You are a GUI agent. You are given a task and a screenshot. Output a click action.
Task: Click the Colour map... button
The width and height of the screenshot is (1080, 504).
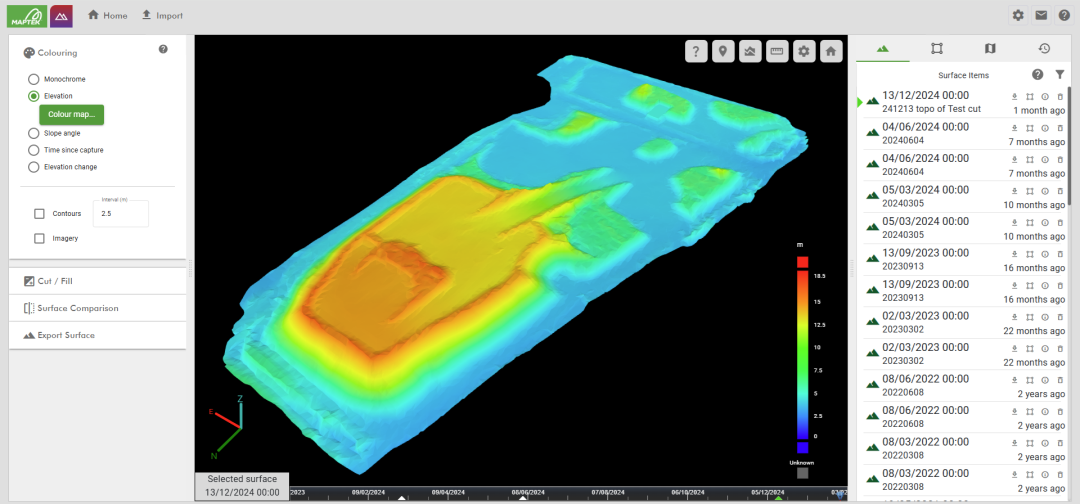click(71, 114)
